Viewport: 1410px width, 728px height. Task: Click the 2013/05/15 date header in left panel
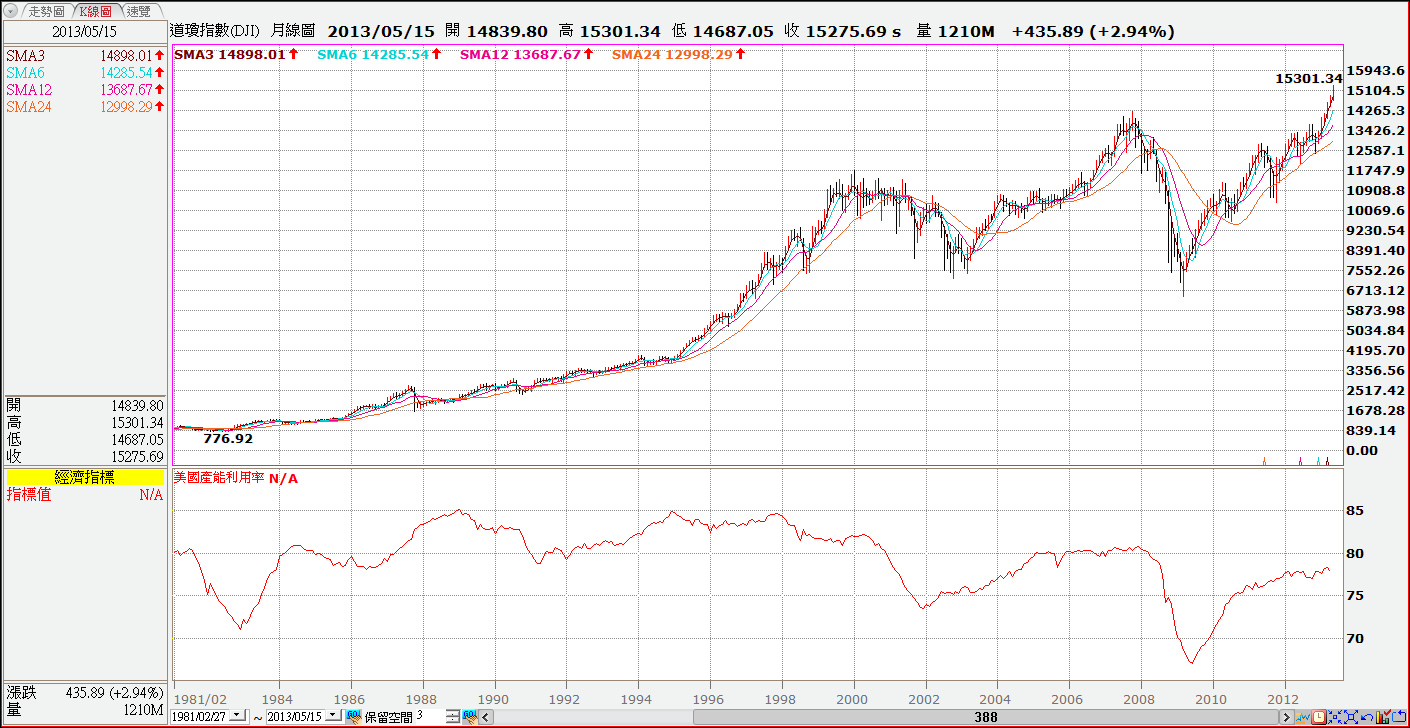click(84, 30)
